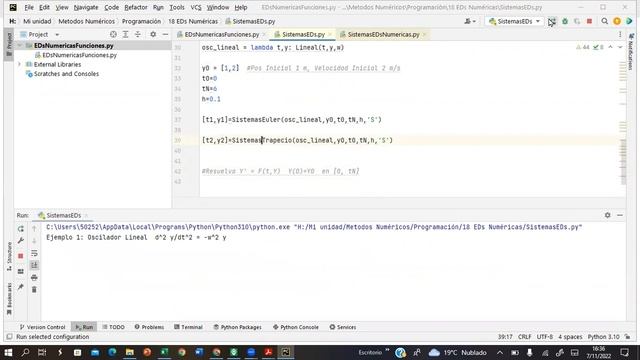Viewport: 640px width, 360px height.
Task: Select opened file locator in Project panel
Action: click(113, 35)
